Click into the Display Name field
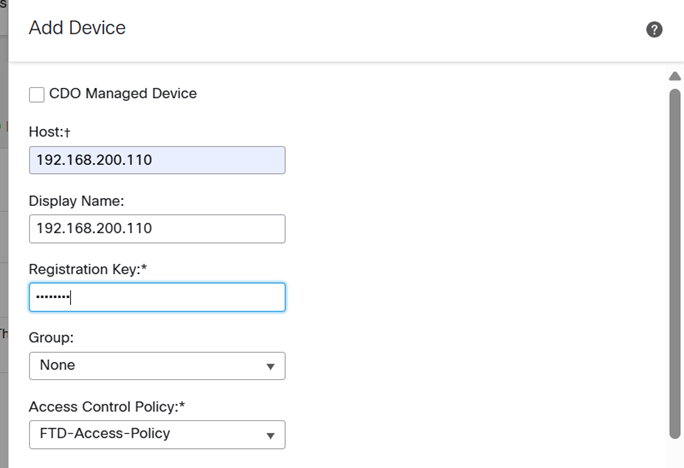This screenshot has height=468, width=684. click(157, 228)
